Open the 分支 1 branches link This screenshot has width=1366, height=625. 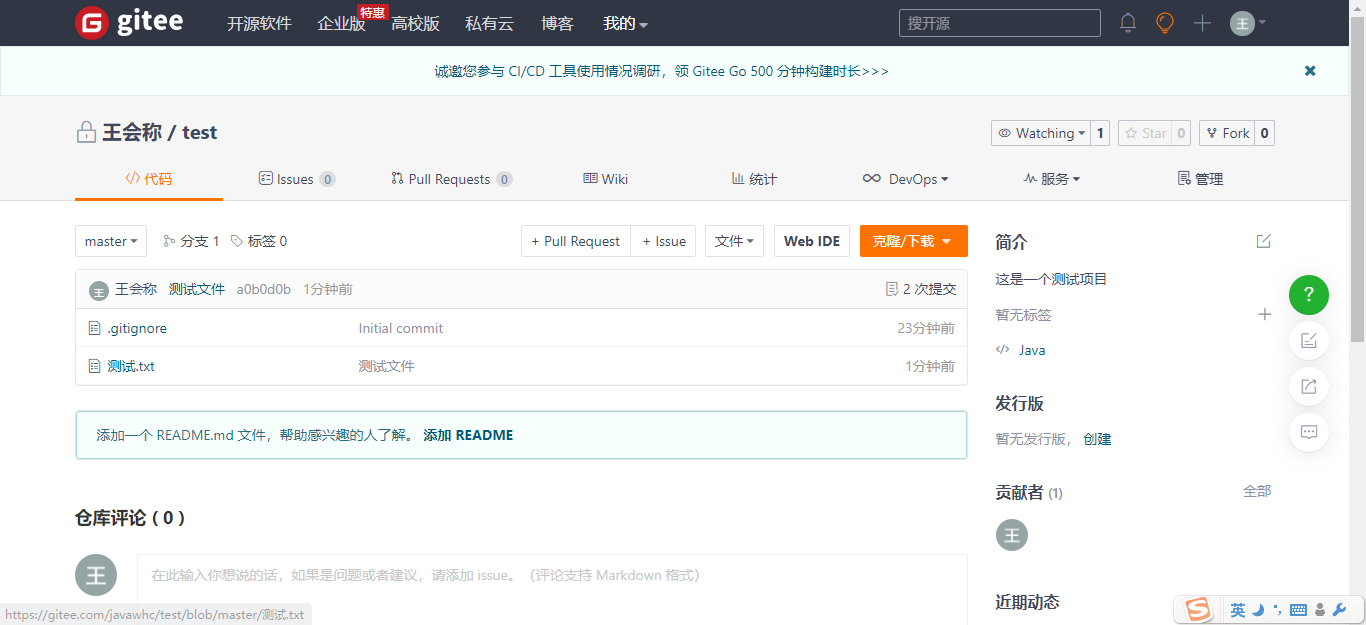click(x=191, y=241)
